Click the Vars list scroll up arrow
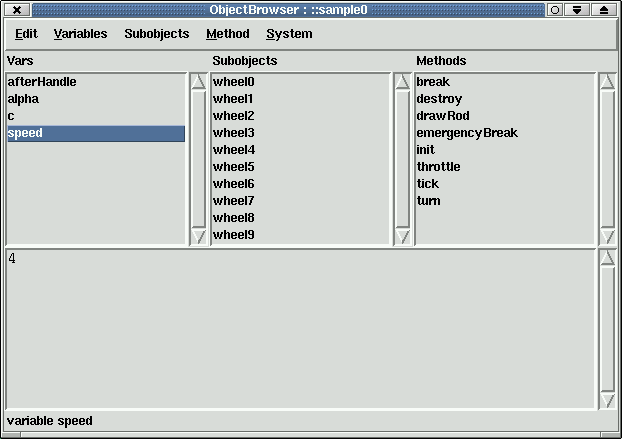 (x=198, y=82)
